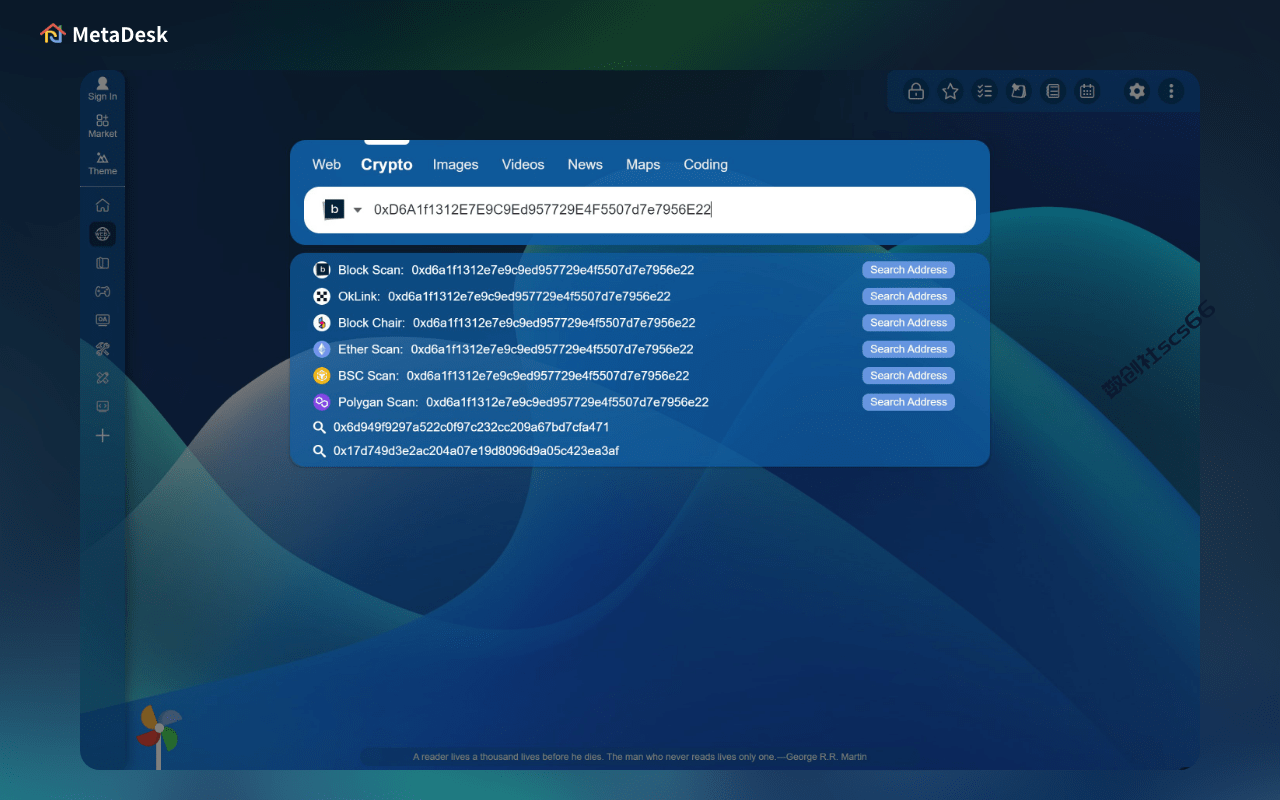Image resolution: width=1280 pixels, height=800 pixels.
Task: Click Search Address for Ether Scan
Action: [909, 349]
